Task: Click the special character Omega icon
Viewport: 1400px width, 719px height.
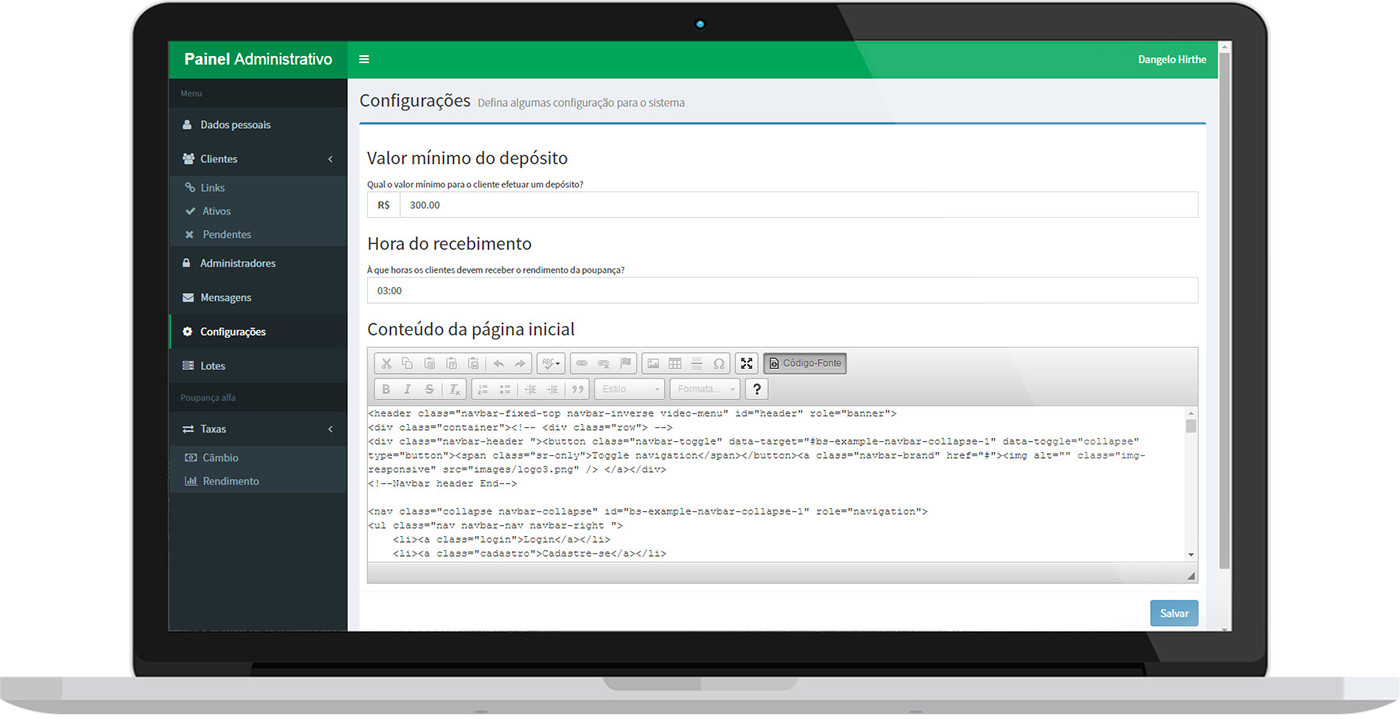Action: coord(718,363)
